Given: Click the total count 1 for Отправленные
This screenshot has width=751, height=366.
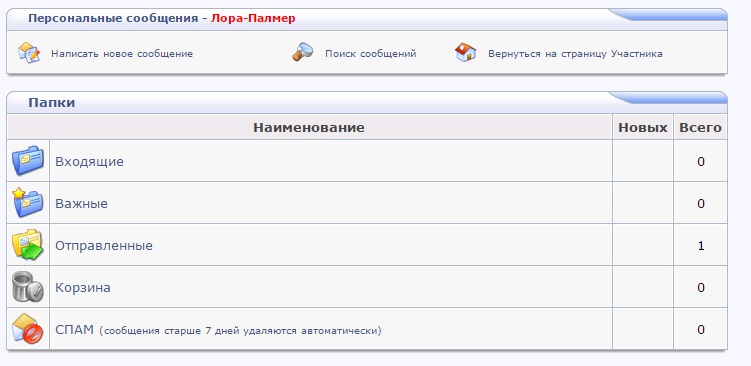Looking at the screenshot, I should (x=701, y=246).
